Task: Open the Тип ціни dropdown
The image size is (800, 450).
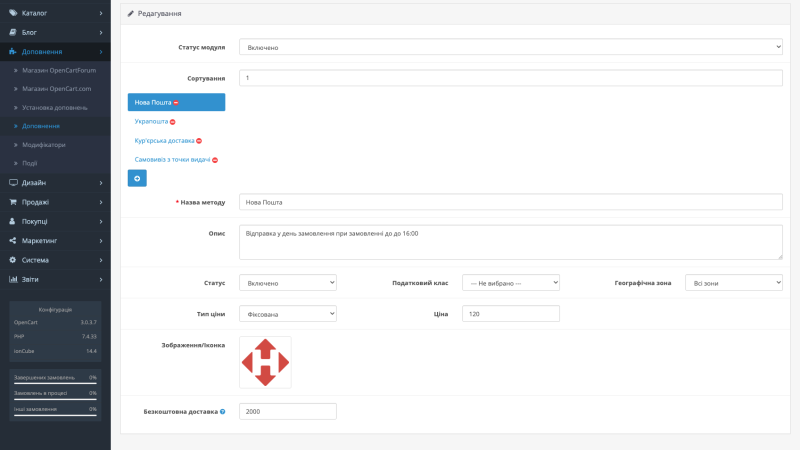Action: (x=288, y=314)
